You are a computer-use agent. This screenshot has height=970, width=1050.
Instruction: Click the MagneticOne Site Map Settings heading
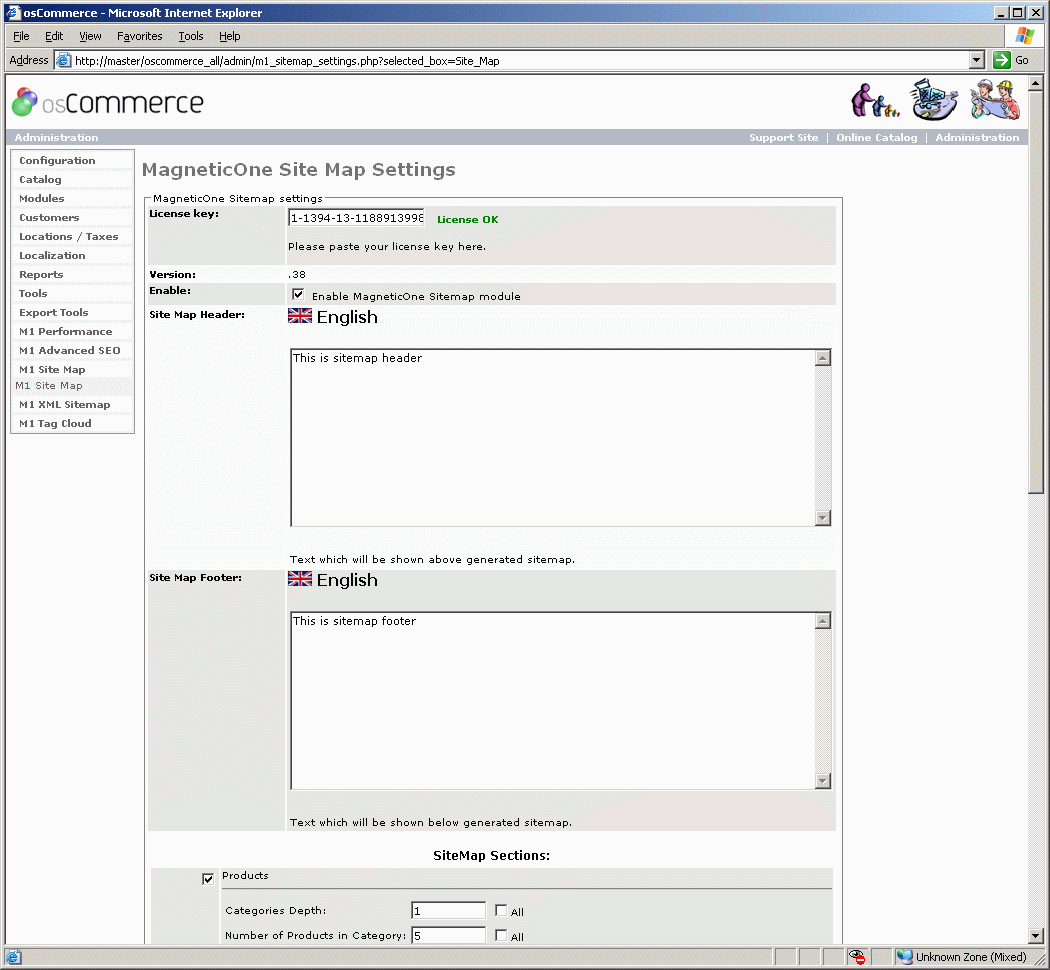pyautogui.click(x=299, y=169)
